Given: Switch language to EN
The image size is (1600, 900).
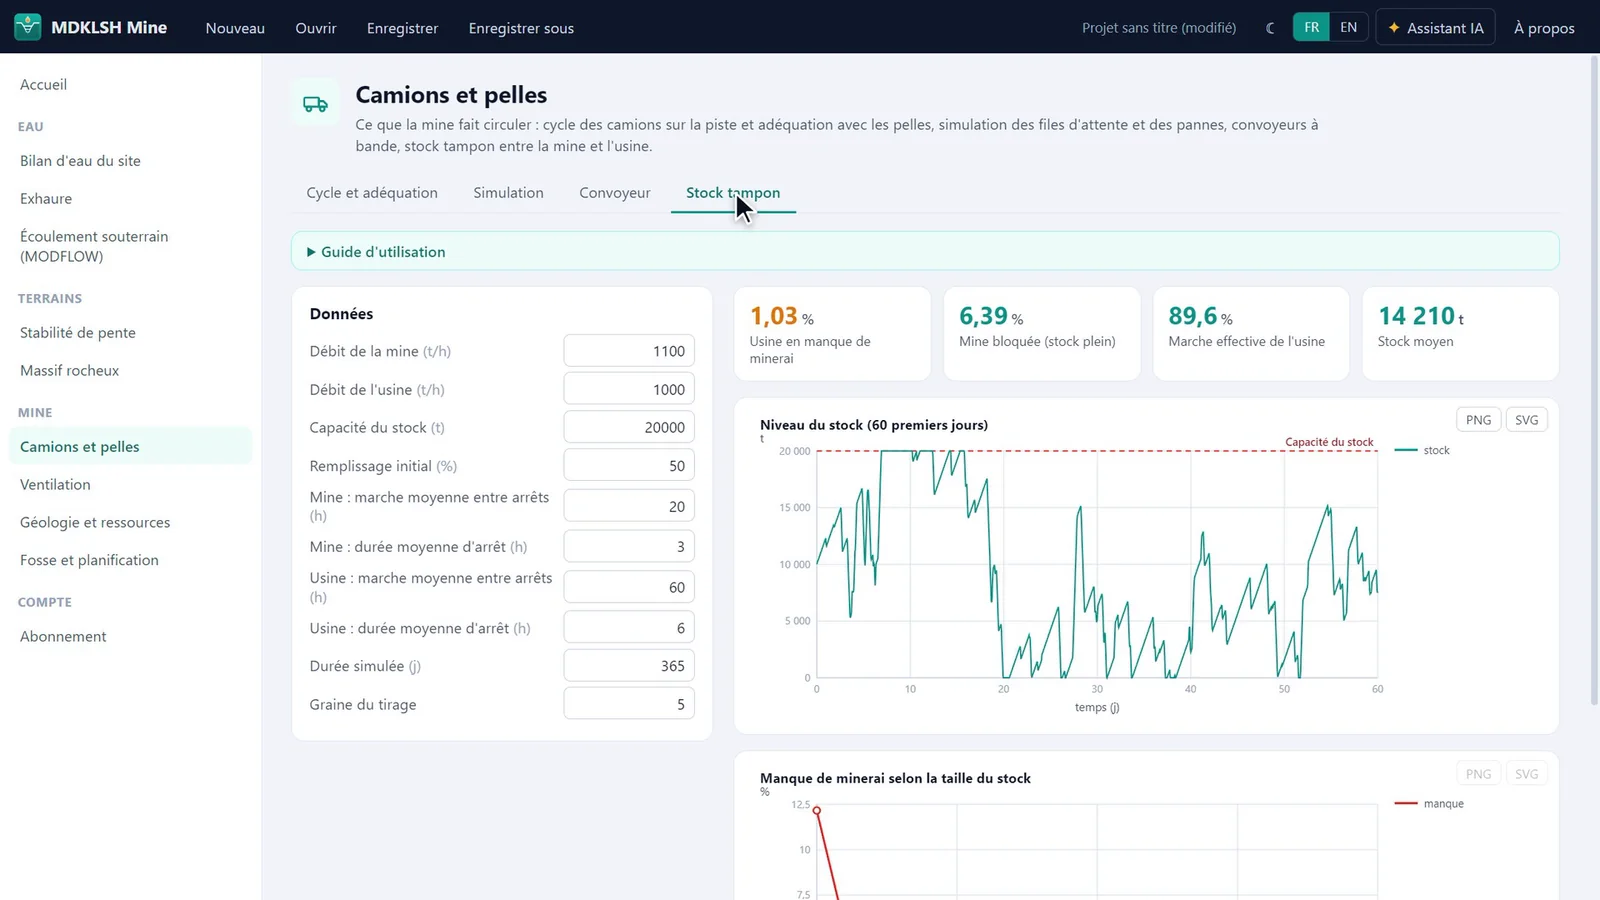Looking at the screenshot, I should click(x=1348, y=27).
